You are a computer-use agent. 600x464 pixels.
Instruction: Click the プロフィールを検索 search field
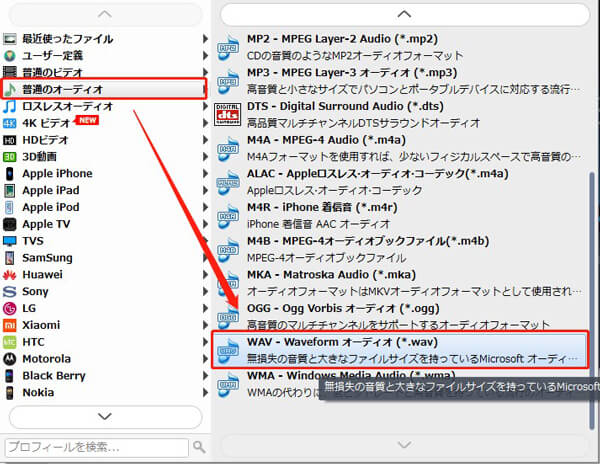(97, 447)
